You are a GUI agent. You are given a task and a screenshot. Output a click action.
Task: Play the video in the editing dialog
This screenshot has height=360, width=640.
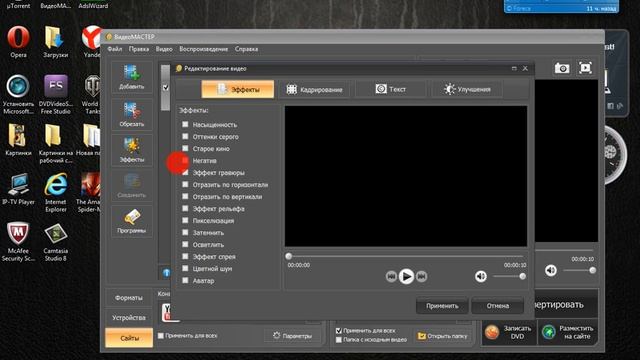406,276
